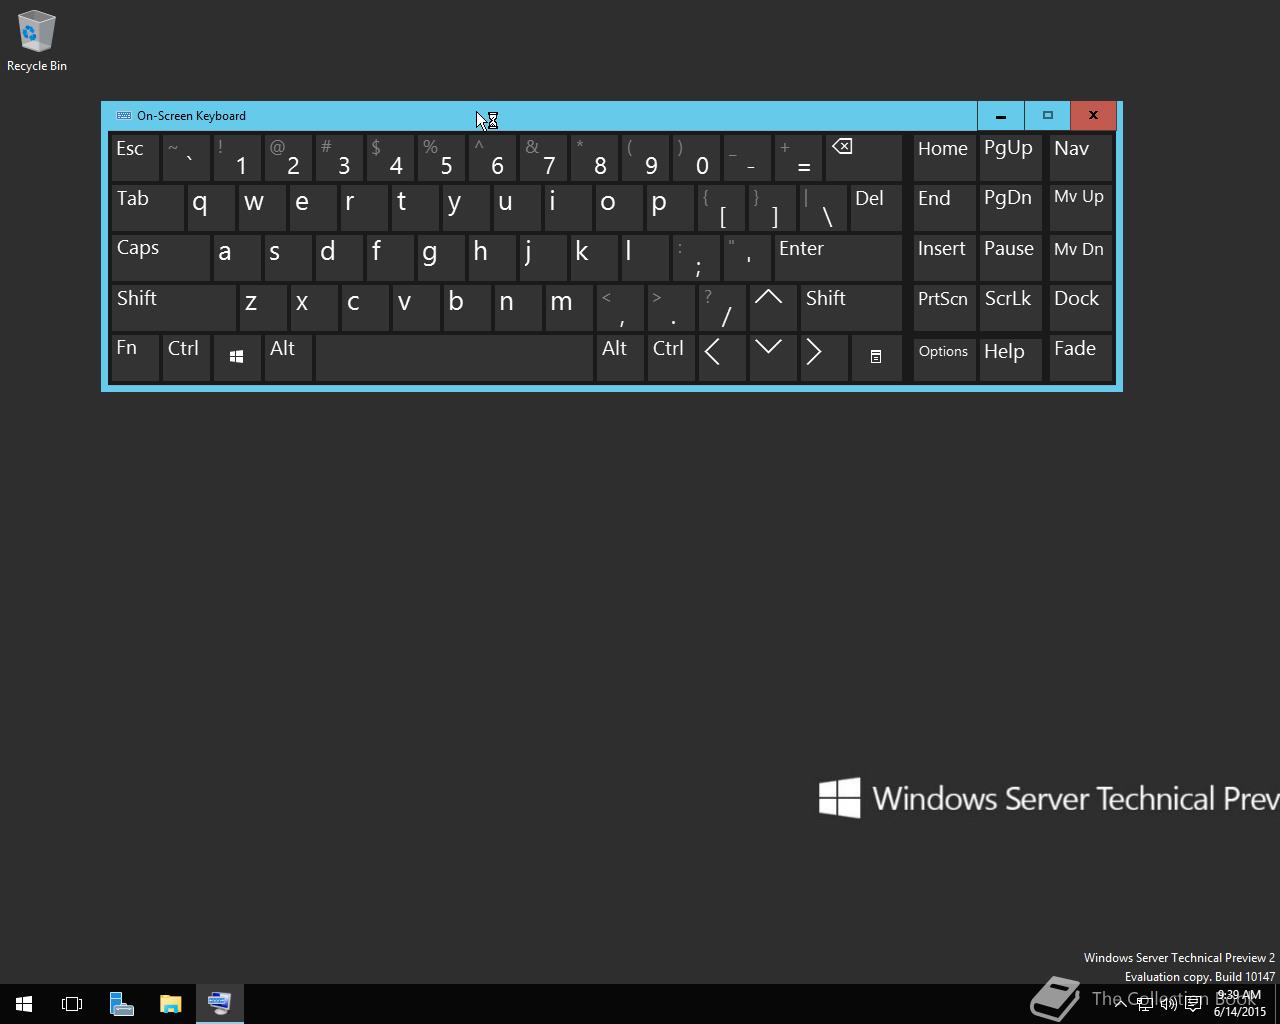Toggle the right Alt key
This screenshot has width=1280, height=1024.
[x=620, y=358]
